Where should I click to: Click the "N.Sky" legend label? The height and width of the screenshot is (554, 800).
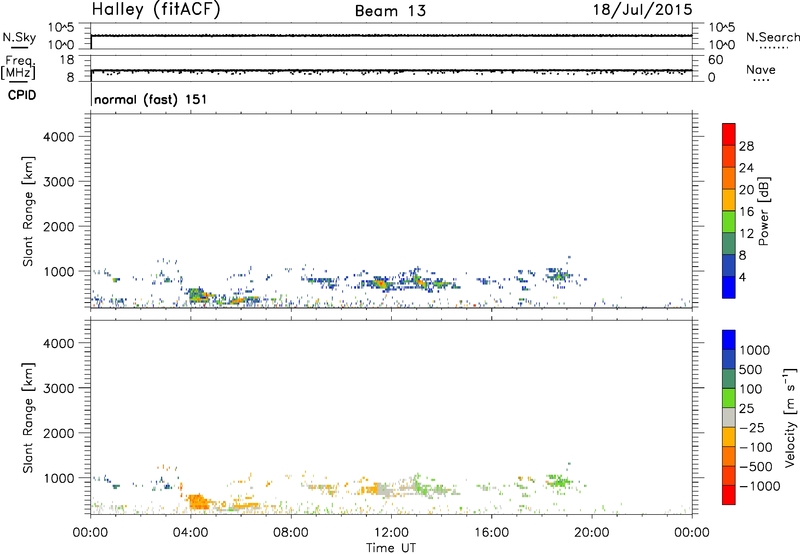point(19,37)
